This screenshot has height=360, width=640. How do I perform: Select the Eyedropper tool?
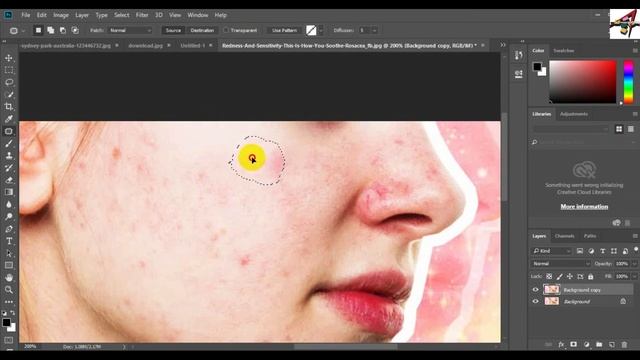pos(9,119)
